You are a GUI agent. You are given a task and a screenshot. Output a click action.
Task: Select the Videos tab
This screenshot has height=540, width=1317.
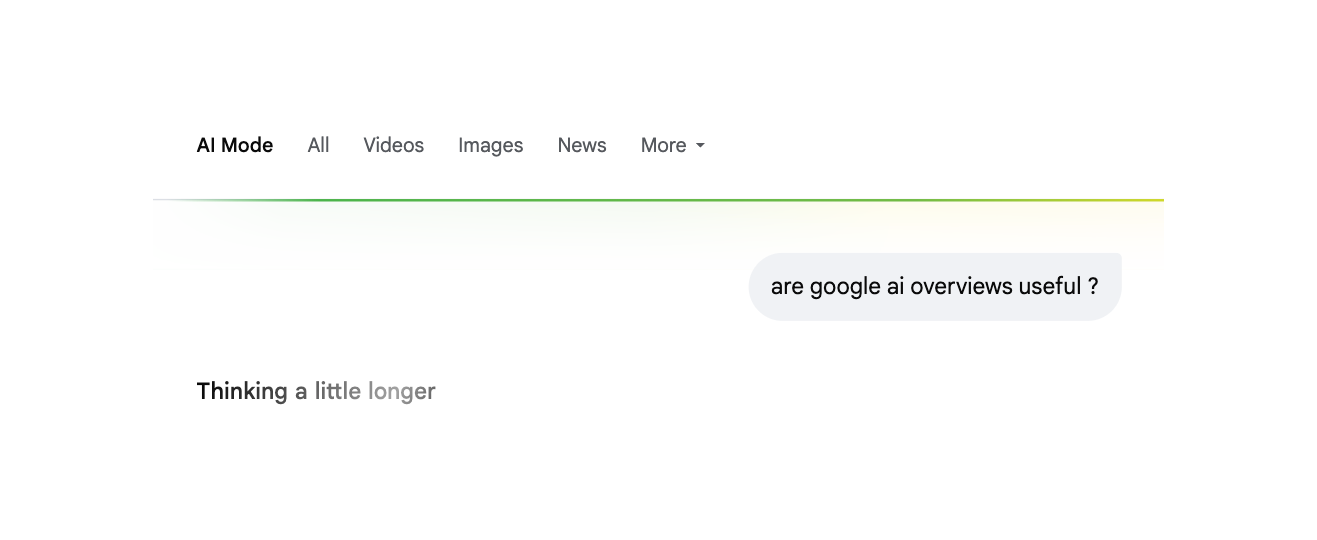[393, 146]
